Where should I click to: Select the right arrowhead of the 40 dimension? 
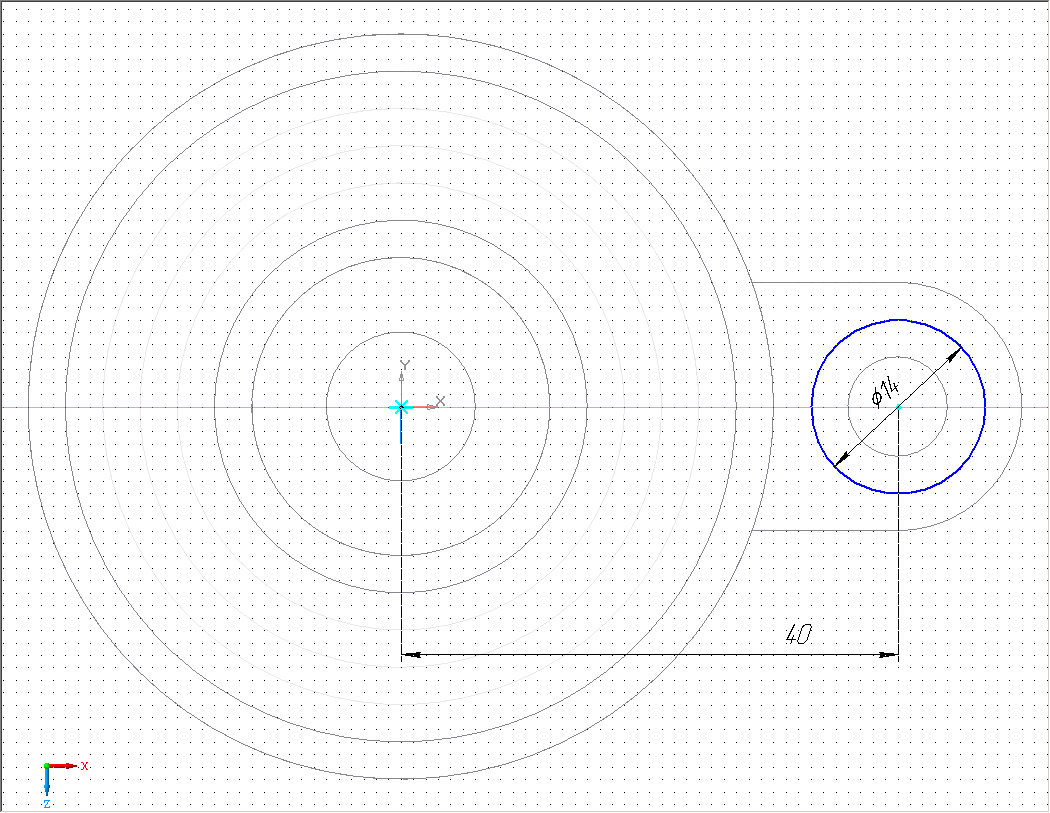tap(889, 654)
